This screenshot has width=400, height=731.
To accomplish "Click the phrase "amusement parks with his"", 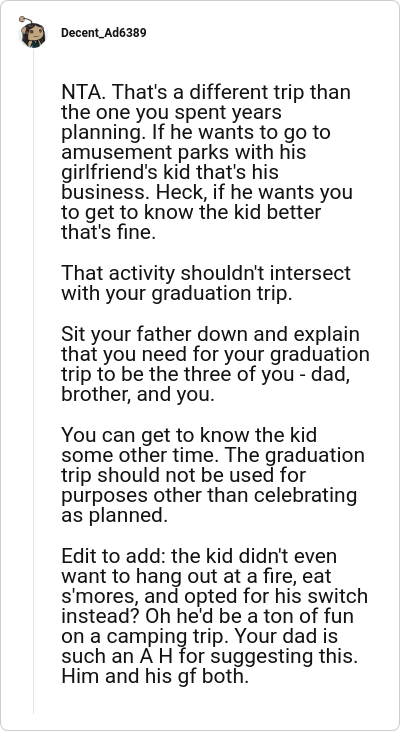I will tap(183, 152).
